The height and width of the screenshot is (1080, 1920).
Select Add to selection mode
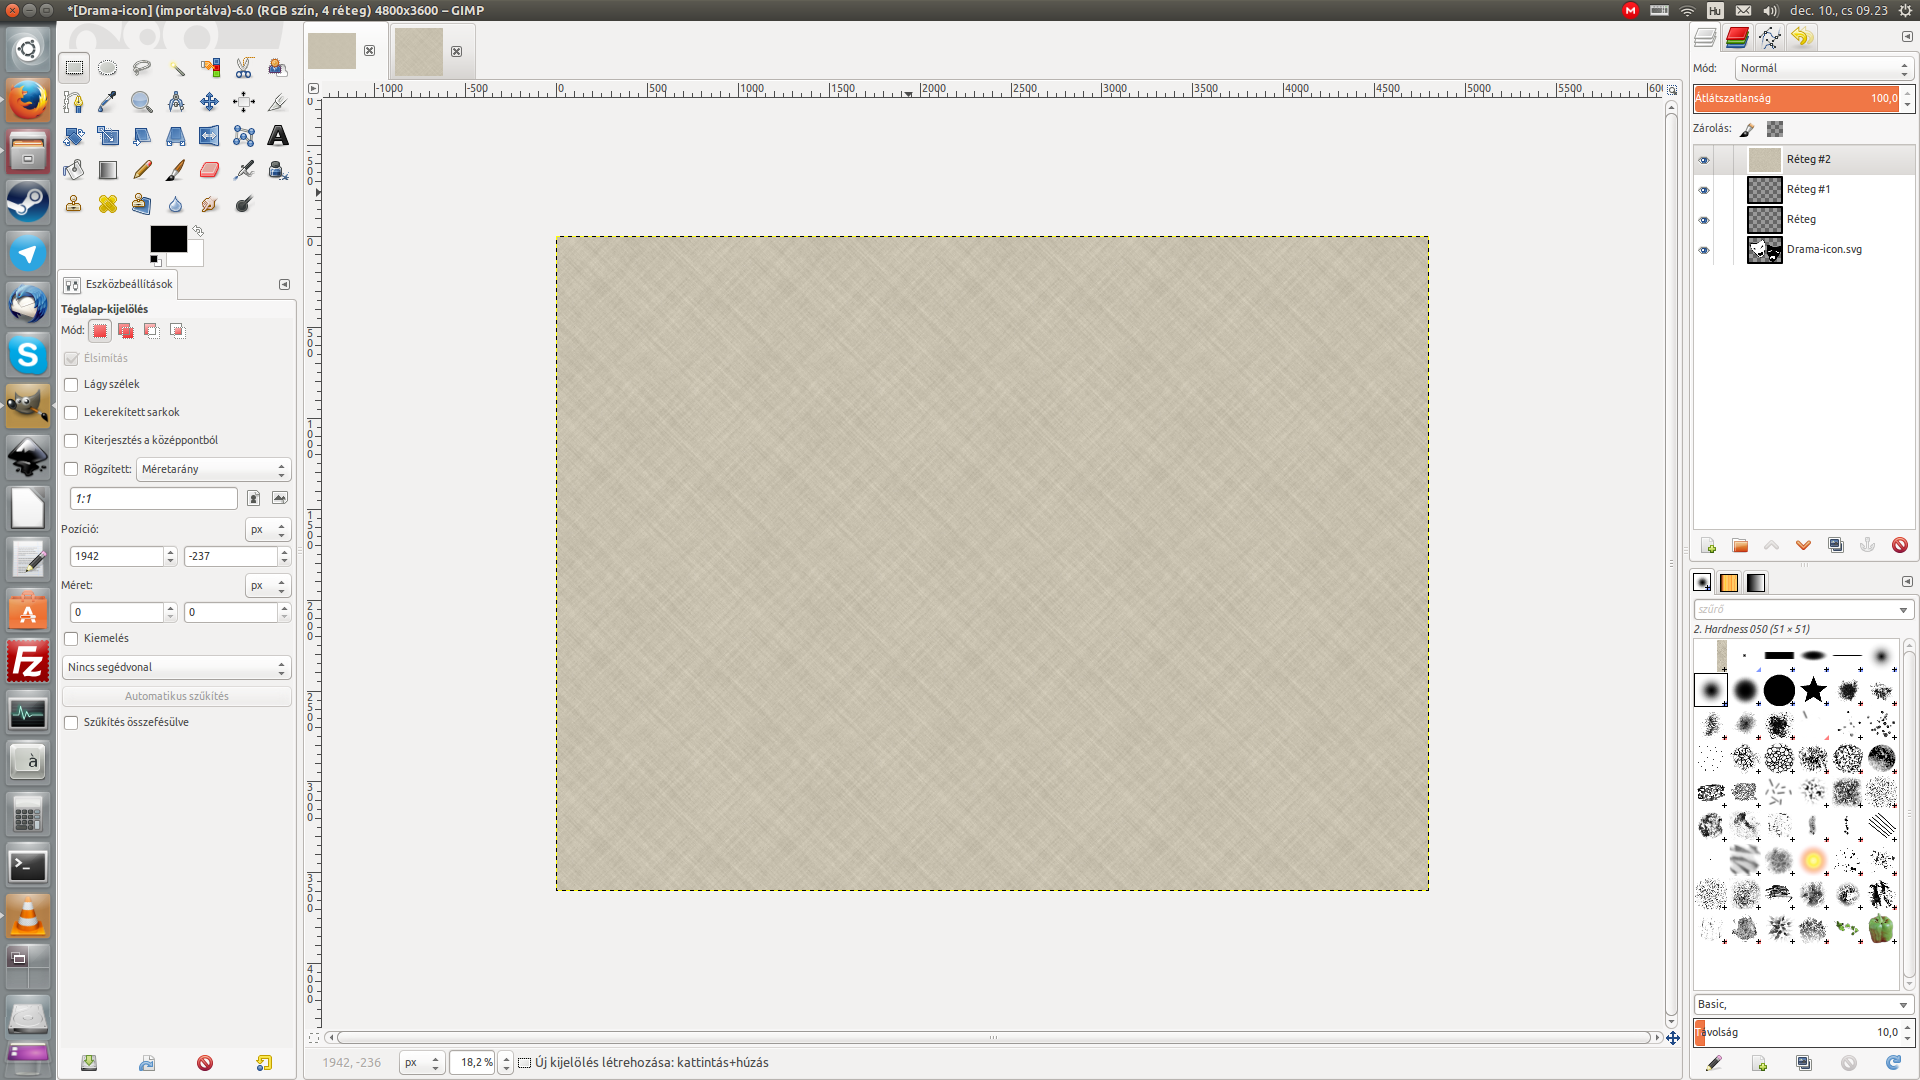point(126,330)
